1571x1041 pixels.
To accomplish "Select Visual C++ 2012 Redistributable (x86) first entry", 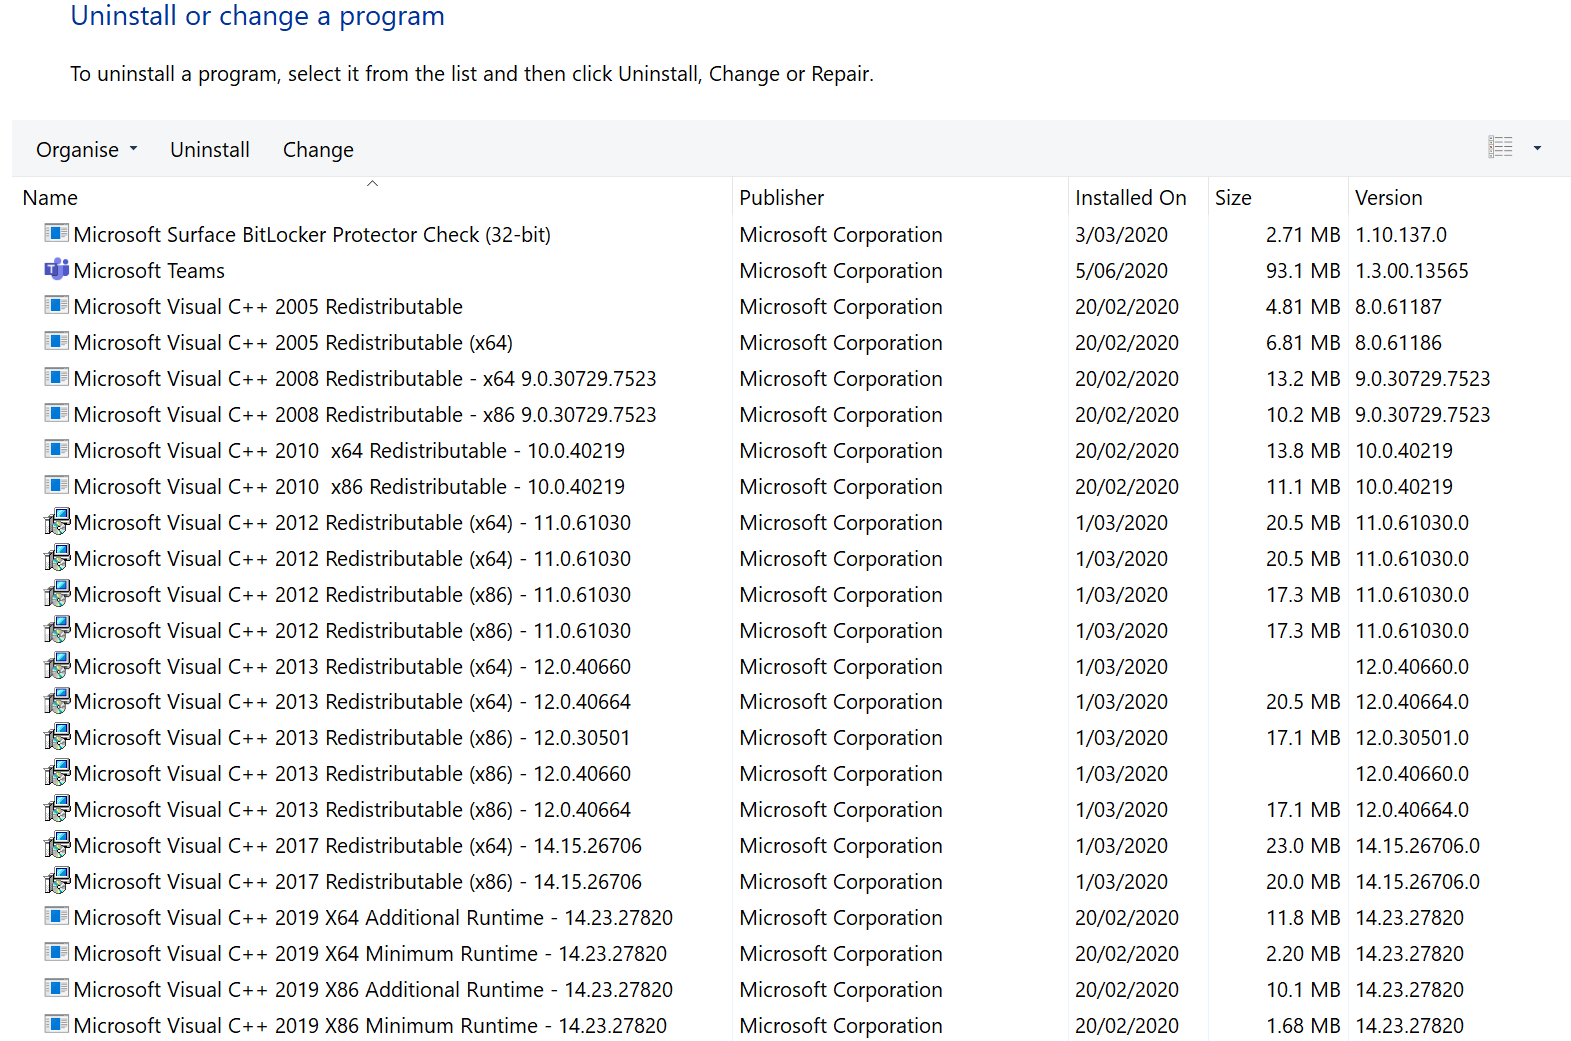I will point(352,595).
